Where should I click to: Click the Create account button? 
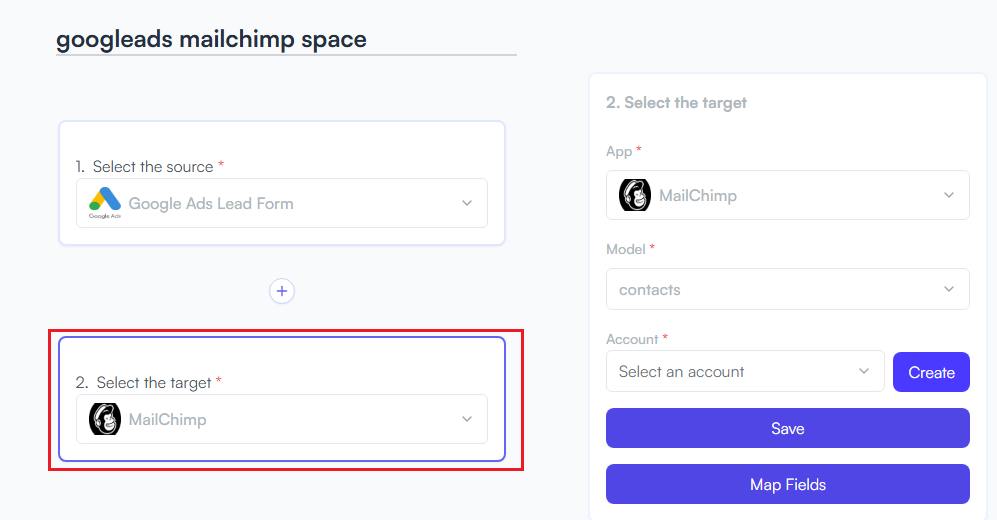pos(931,372)
